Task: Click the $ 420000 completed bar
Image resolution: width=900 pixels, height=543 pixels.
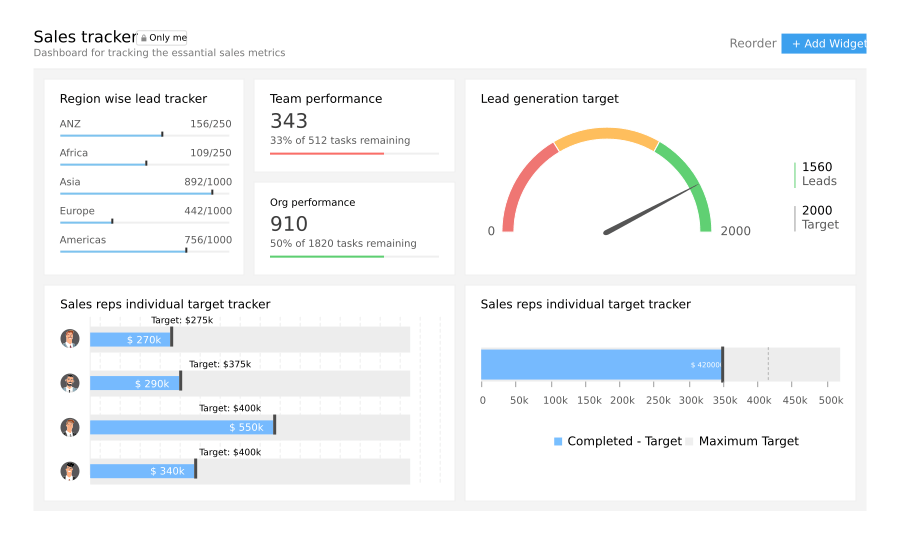Action: click(x=602, y=364)
